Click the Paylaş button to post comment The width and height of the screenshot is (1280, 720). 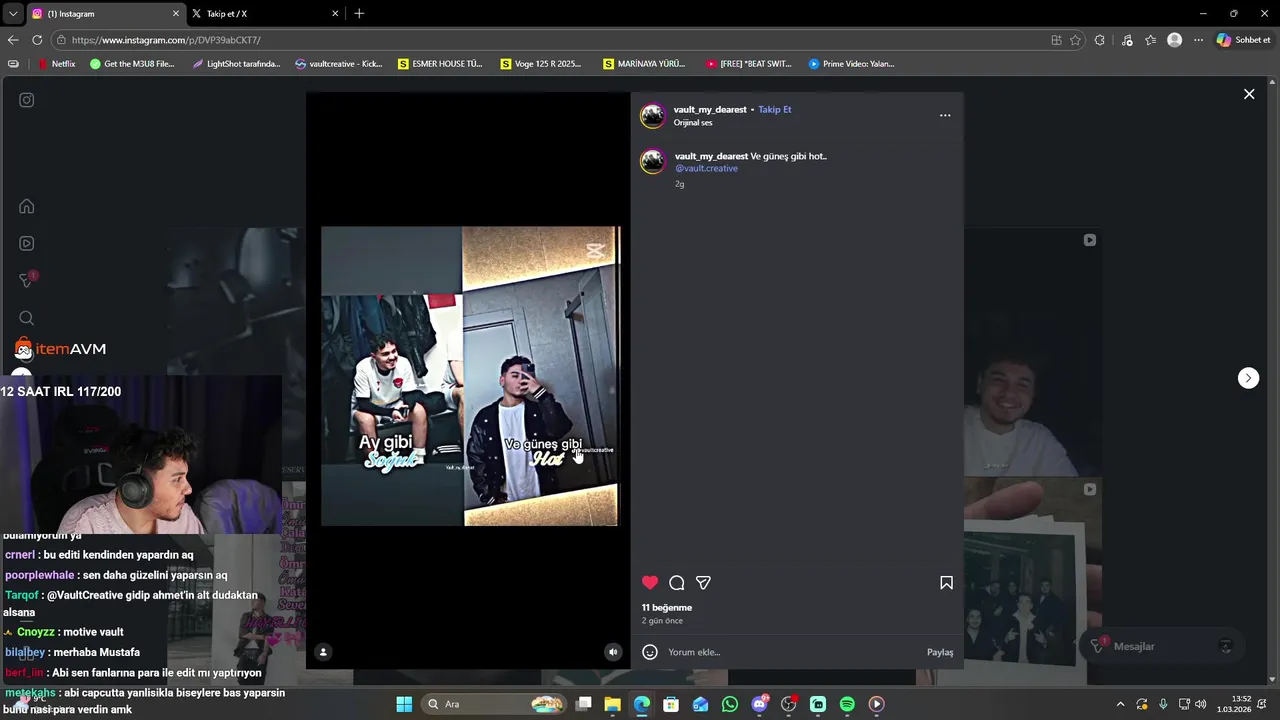pos(940,652)
